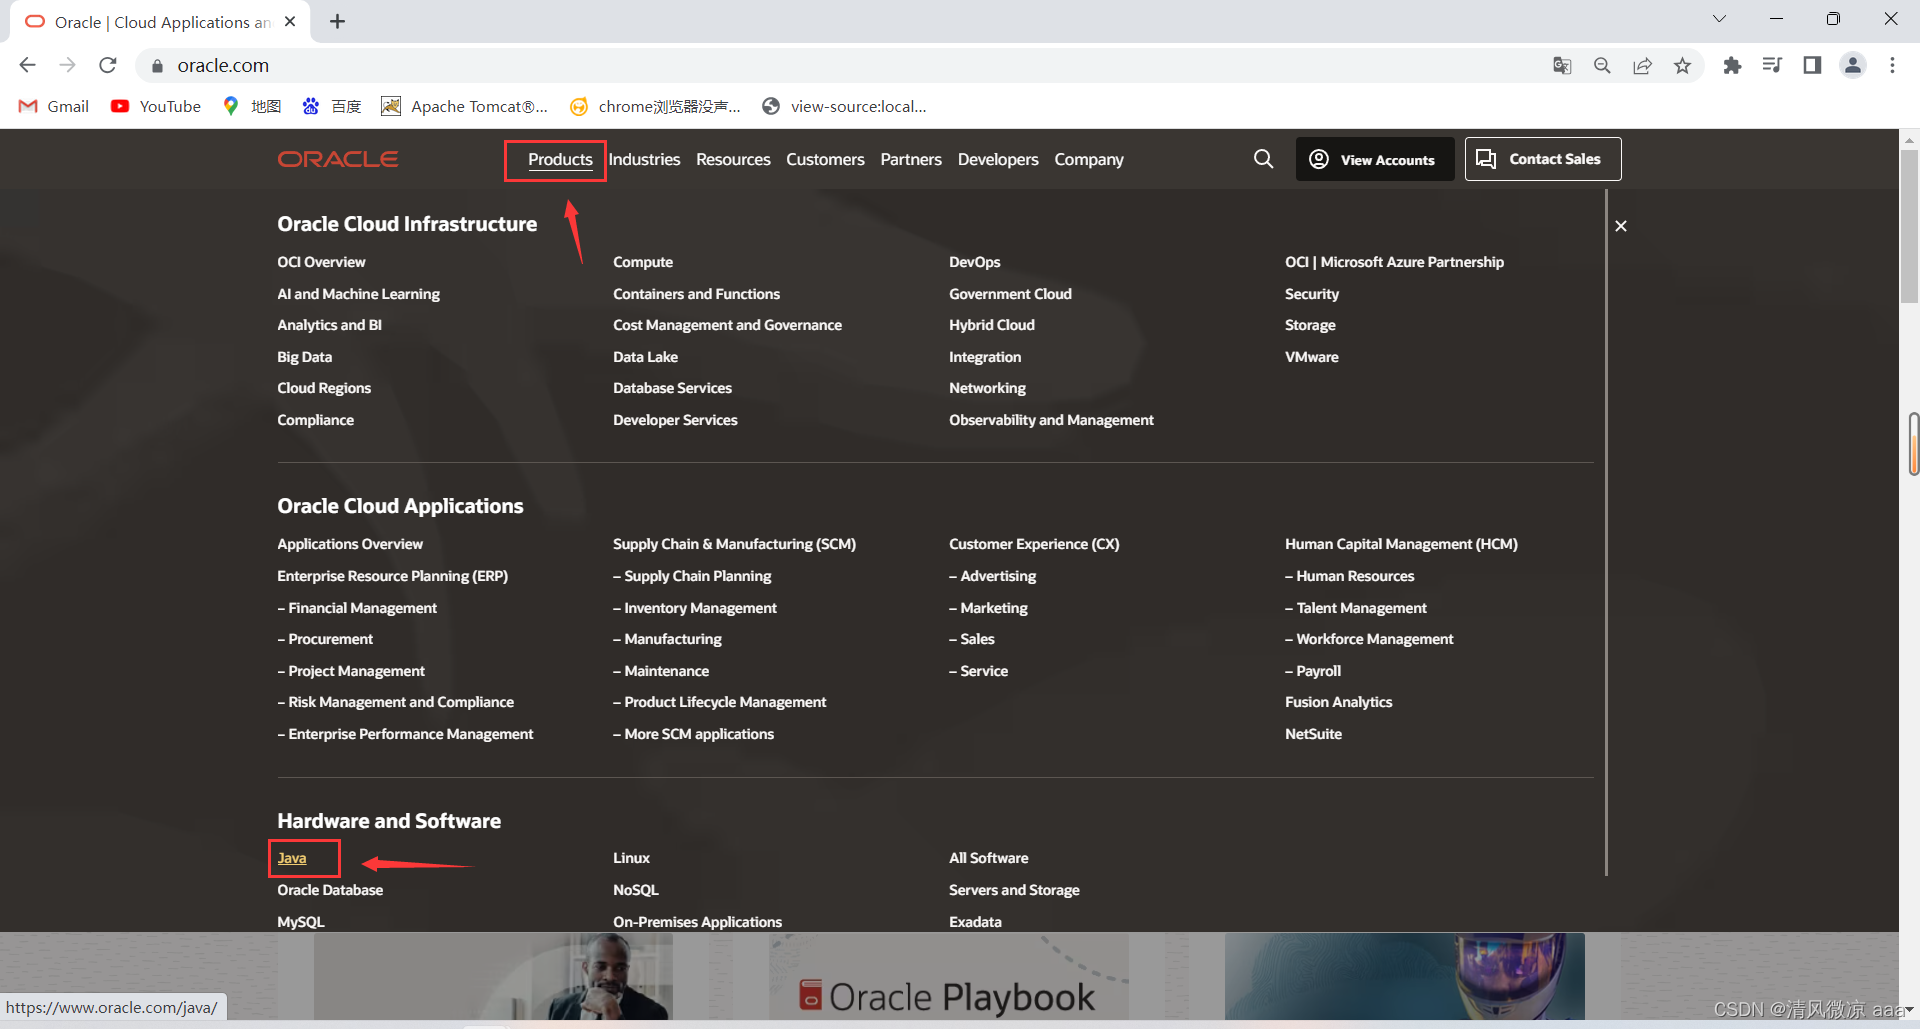Viewport: 1920px width, 1029px height.
Task: Open the Industries menu
Action: pos(644,160)
